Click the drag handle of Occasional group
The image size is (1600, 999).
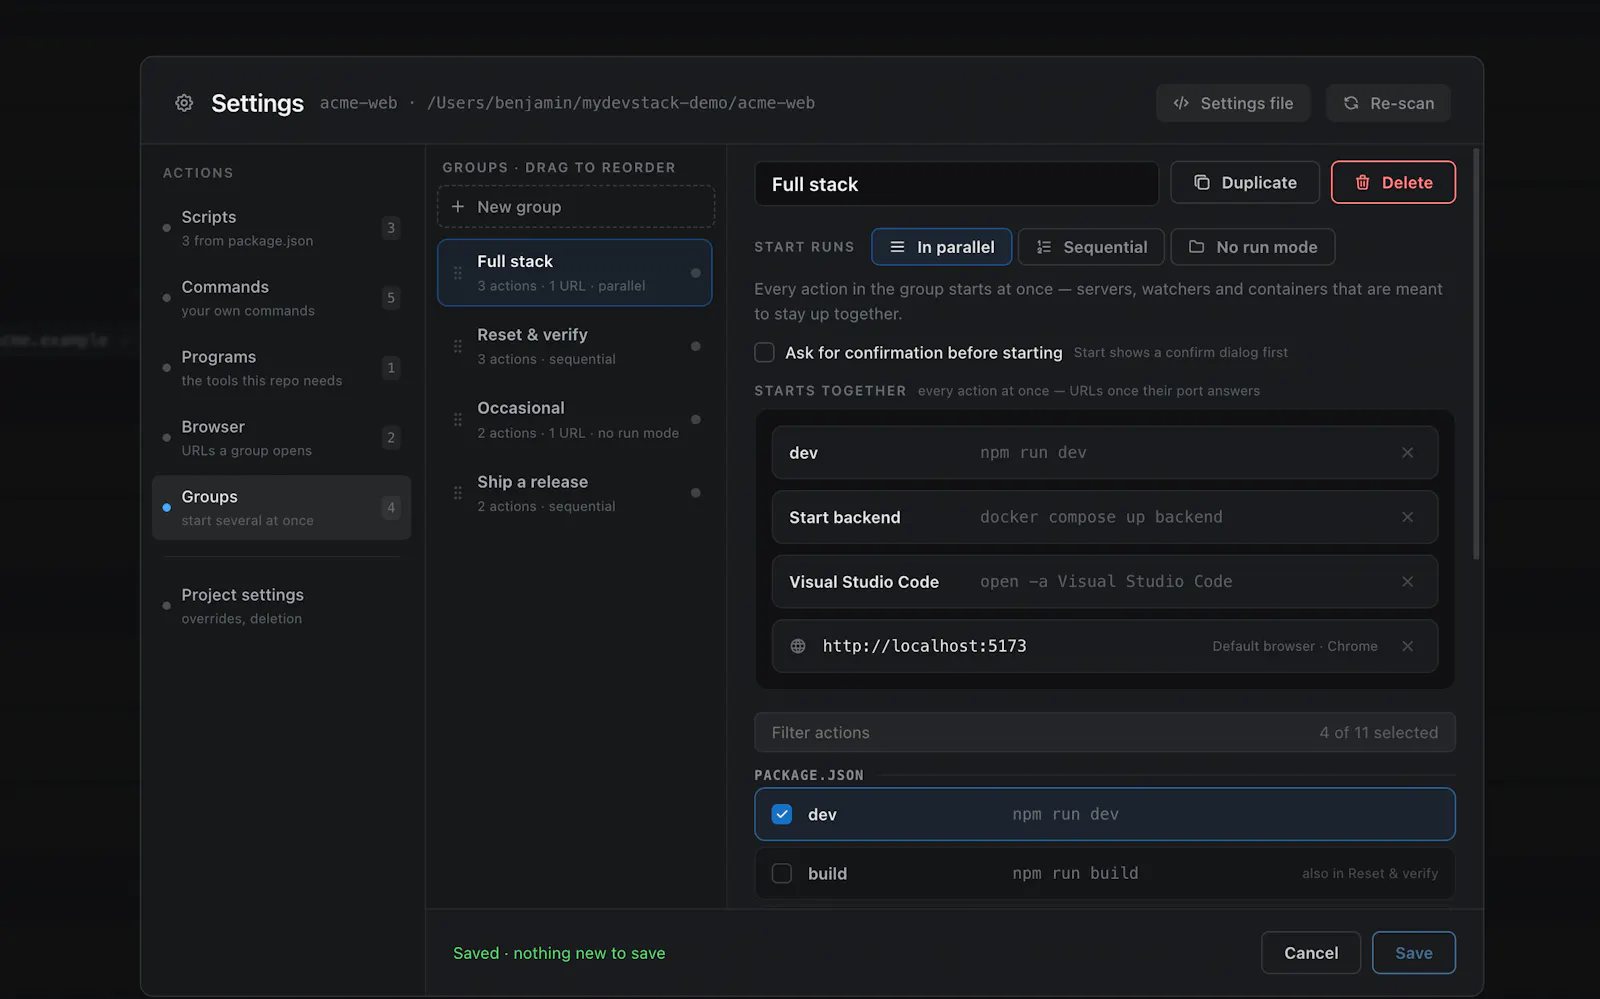[x=458, y=420]
